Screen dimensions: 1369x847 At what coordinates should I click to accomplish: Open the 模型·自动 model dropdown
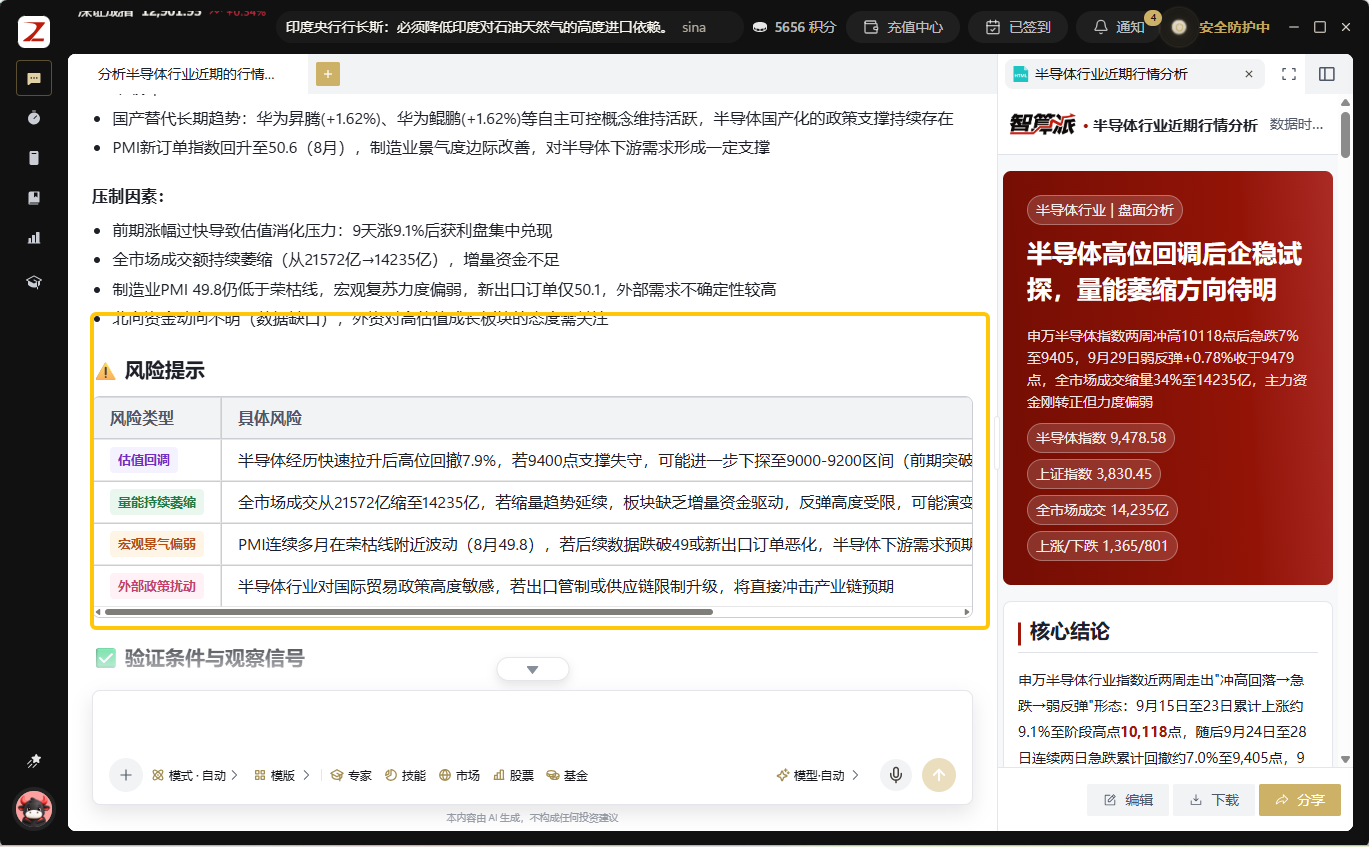tap(818, 775)
